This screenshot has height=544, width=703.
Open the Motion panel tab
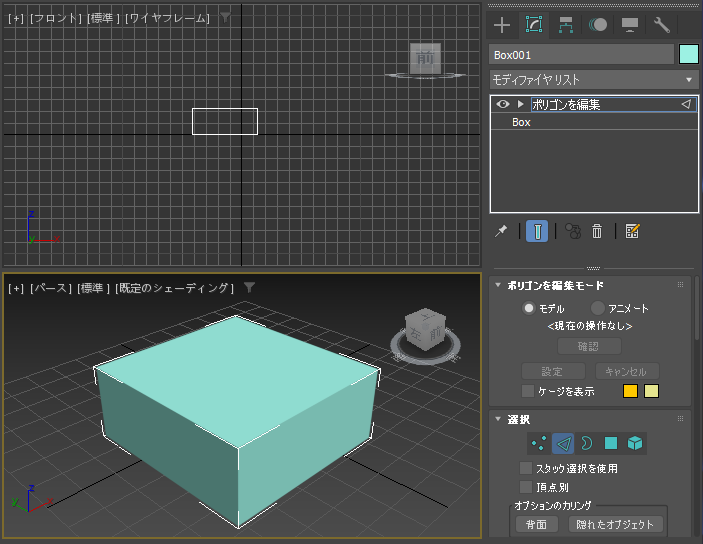tap(598, 25)
